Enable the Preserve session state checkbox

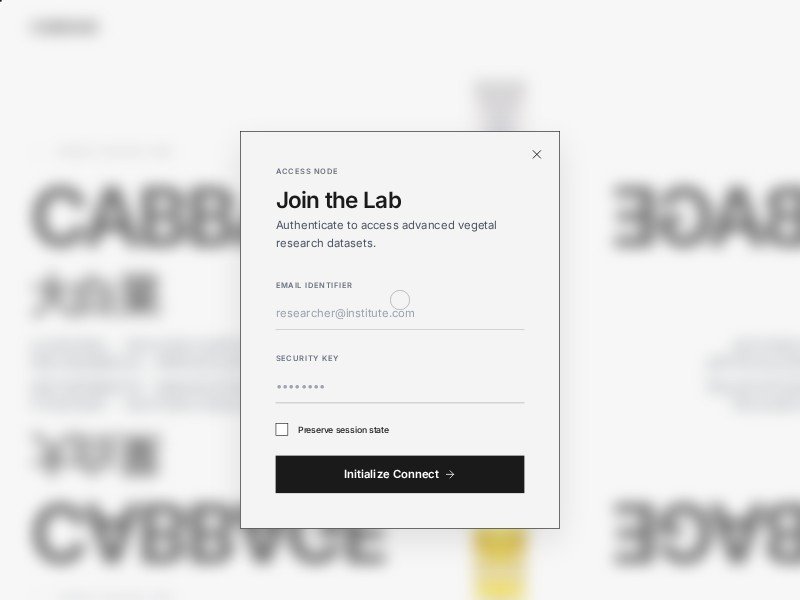(x=282, y=430)
